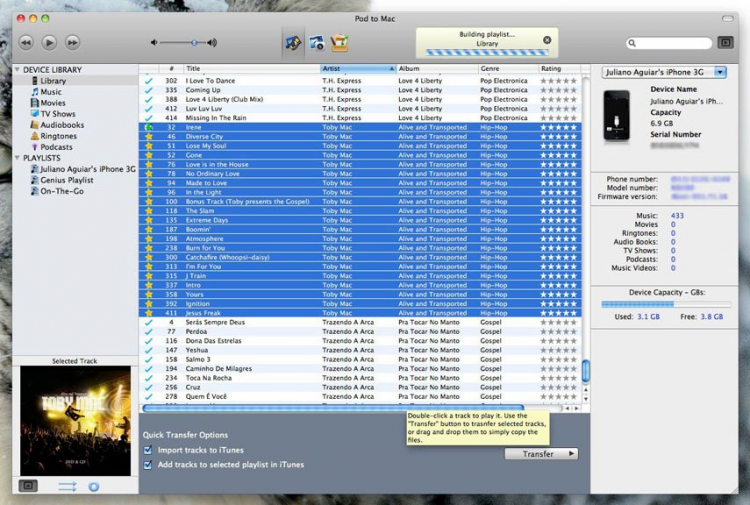Viewport: 750px width, 505px height.
Task: Click the loud speaker icon for max volume
Action: [x=212, y=43]
